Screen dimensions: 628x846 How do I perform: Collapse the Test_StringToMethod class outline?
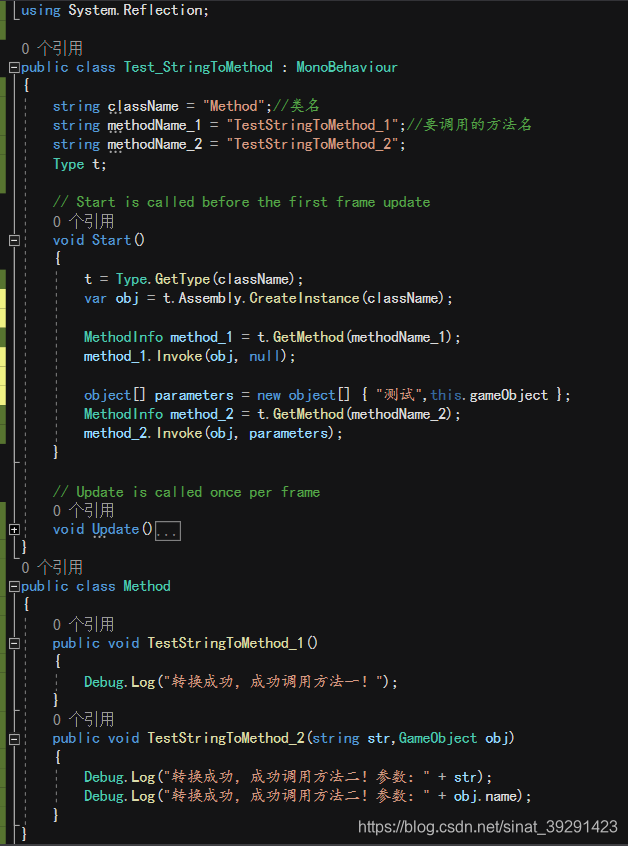coord(14,67)
